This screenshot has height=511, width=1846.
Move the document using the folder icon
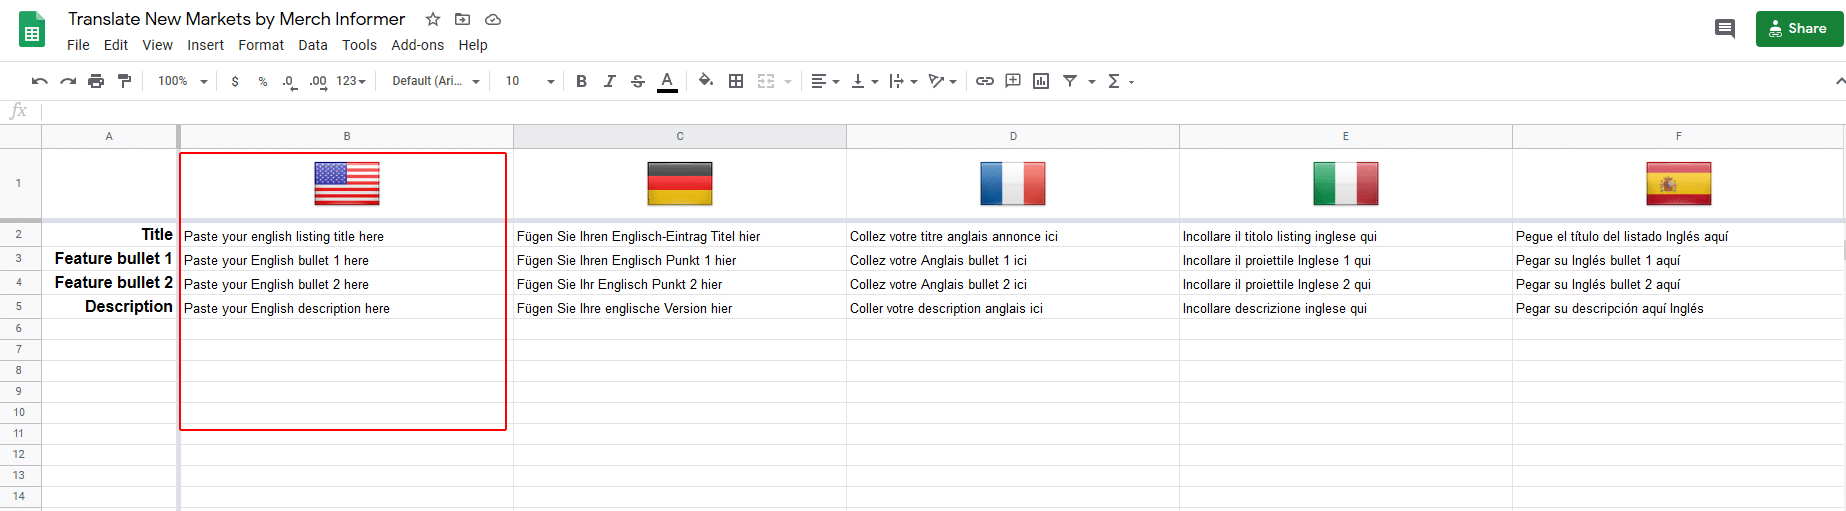tap(462, 19)
